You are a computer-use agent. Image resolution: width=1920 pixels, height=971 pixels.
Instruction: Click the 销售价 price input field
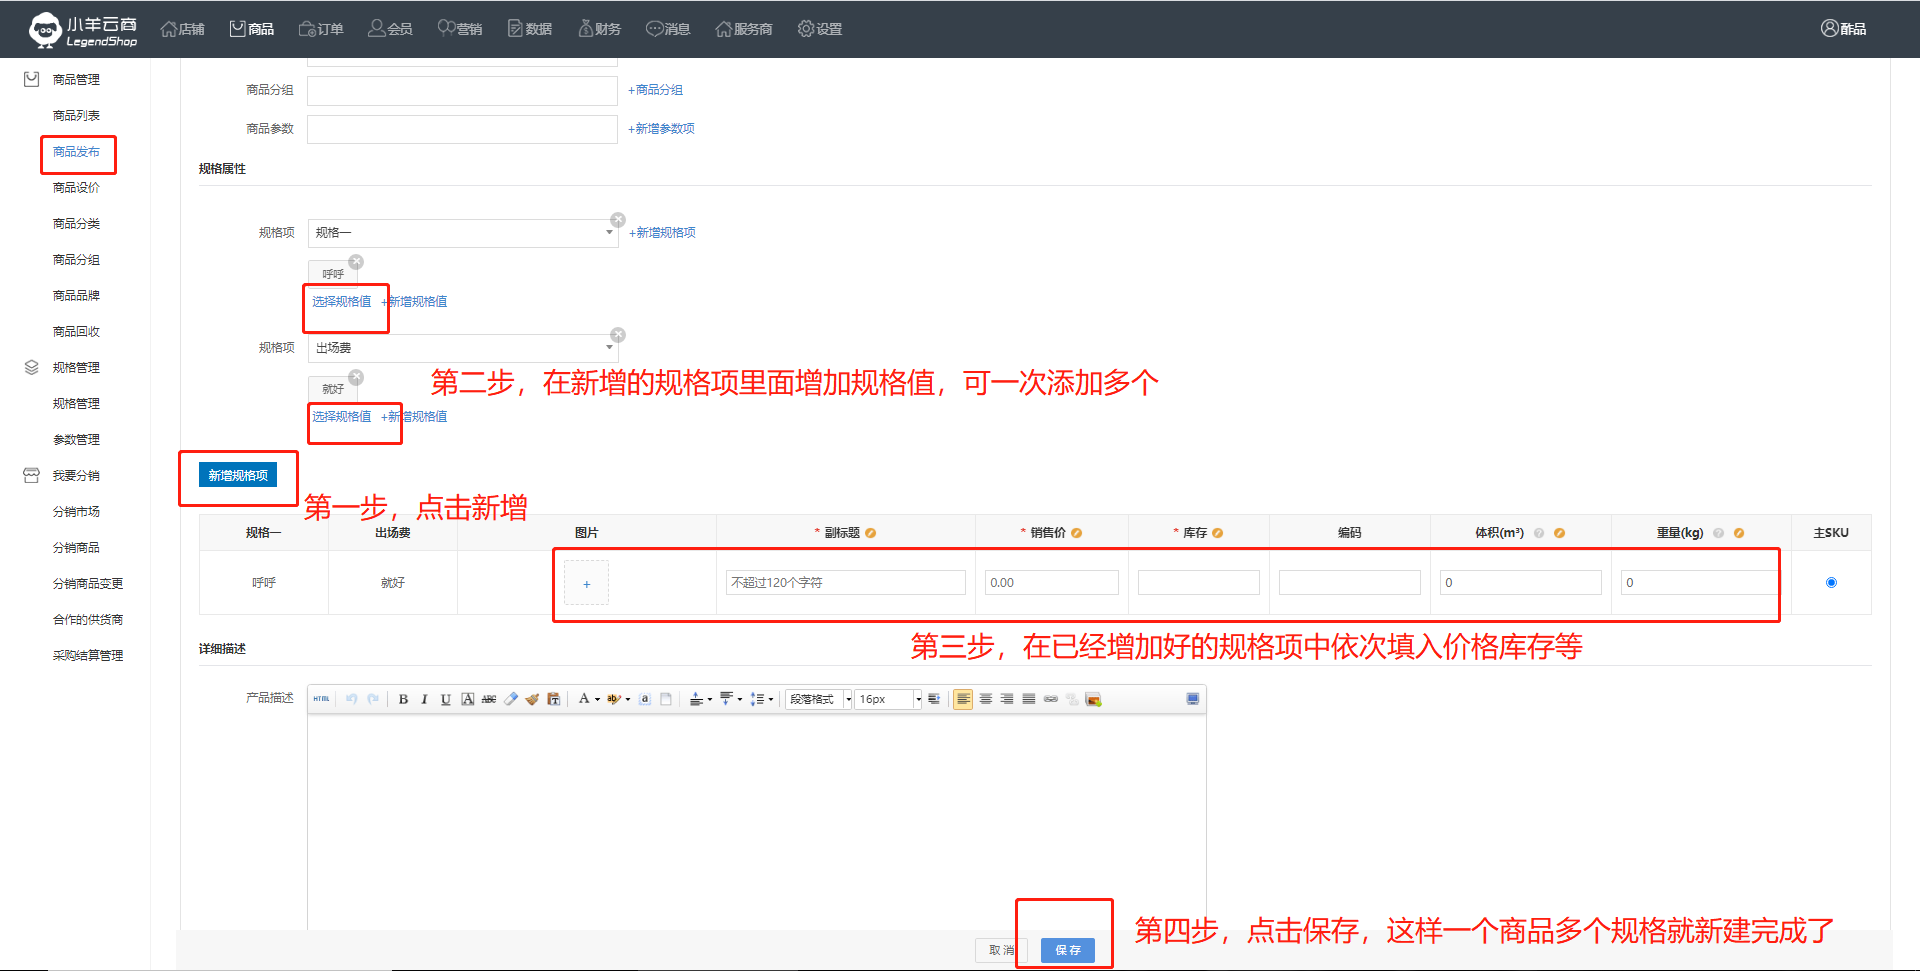point(1051,582)
